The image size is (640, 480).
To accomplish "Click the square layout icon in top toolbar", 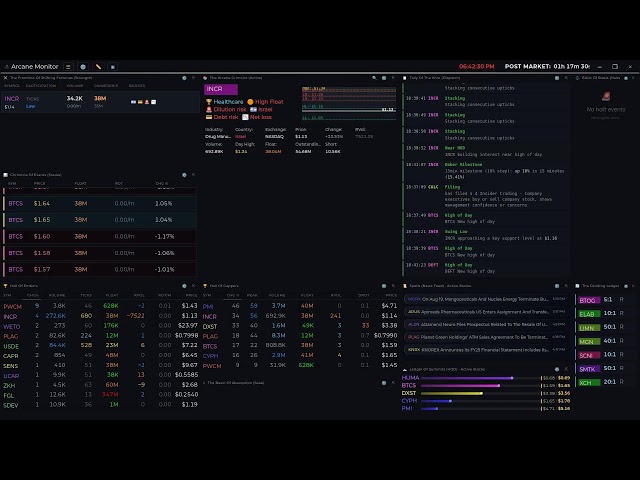I will pyautogui.click(x=113, y=67).
